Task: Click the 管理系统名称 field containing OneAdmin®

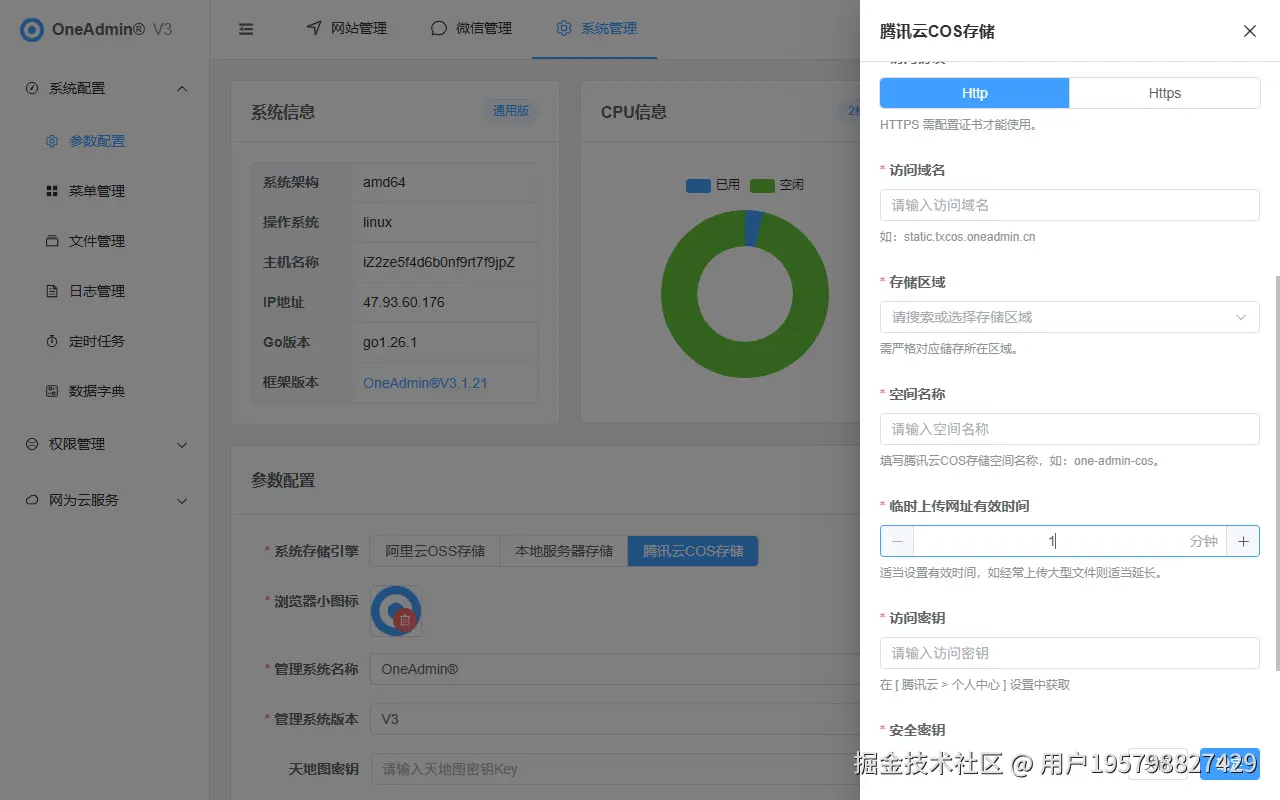Action: click(615, 669)
